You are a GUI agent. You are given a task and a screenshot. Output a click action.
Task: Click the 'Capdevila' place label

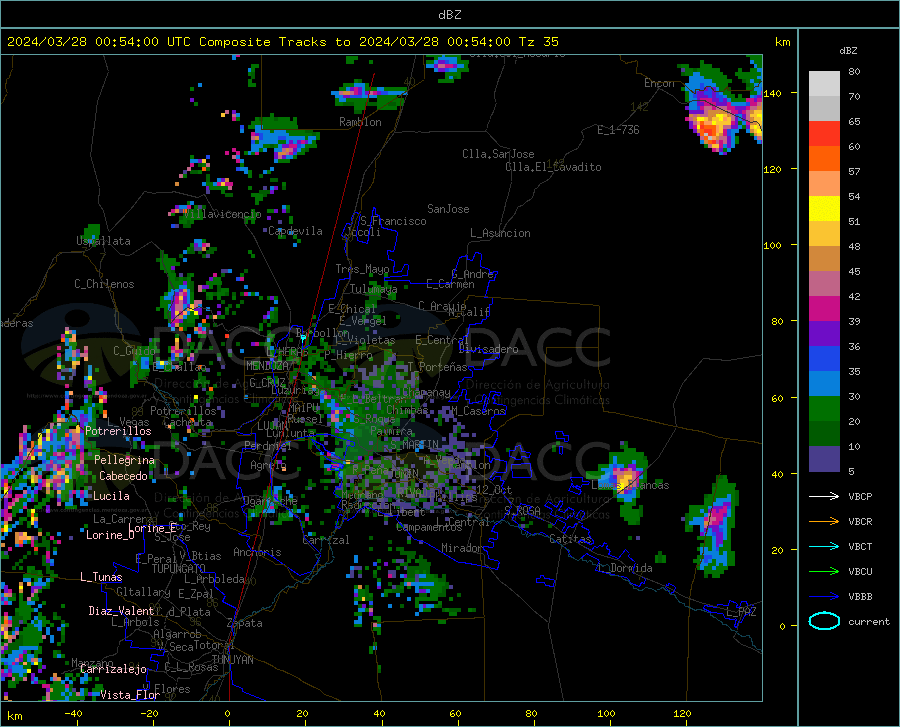click(x=296, y=231)
